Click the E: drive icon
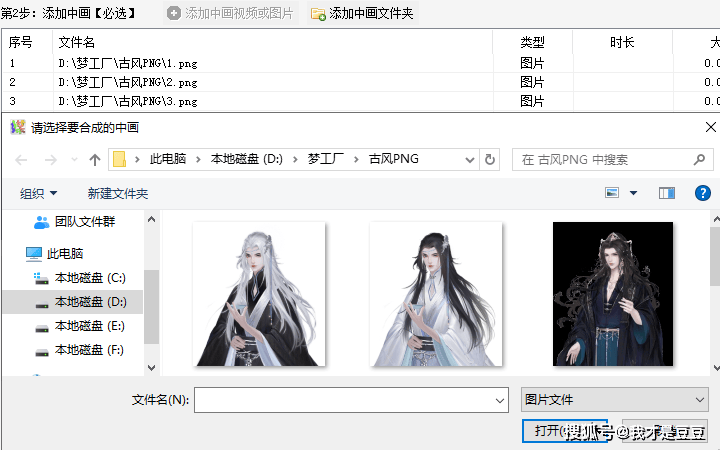The width and height of the screenshot is (720, 450). pyautogui.click(x=42, y=326)
